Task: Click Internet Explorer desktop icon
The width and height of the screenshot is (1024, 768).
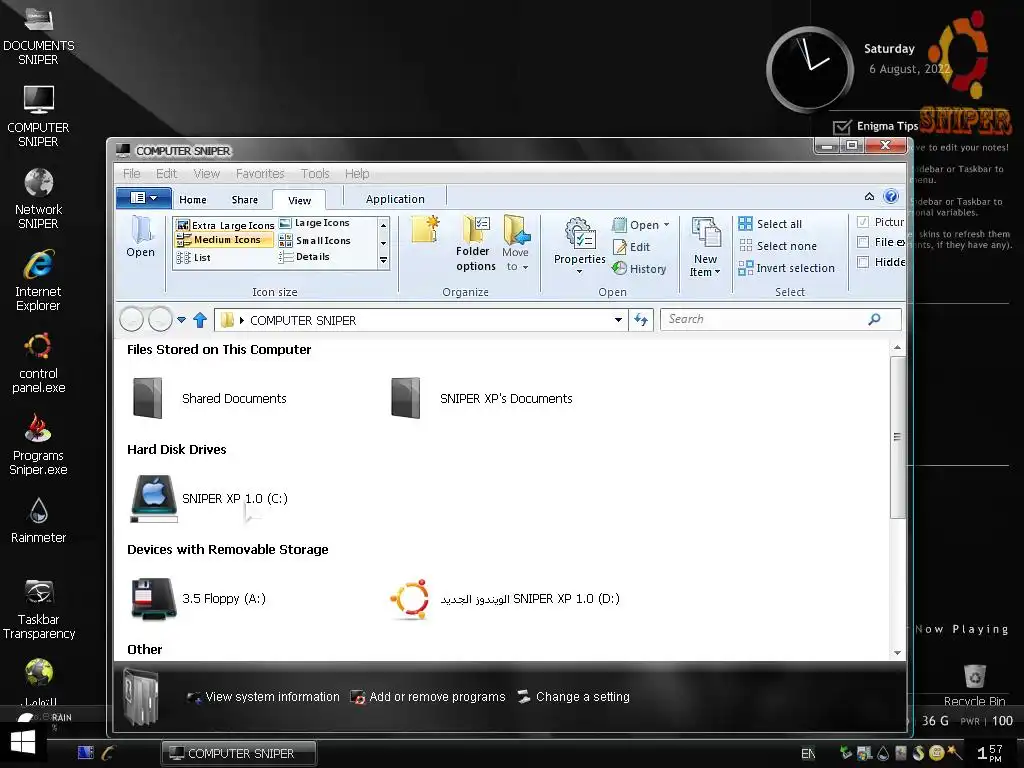Action: coord(38,280)
